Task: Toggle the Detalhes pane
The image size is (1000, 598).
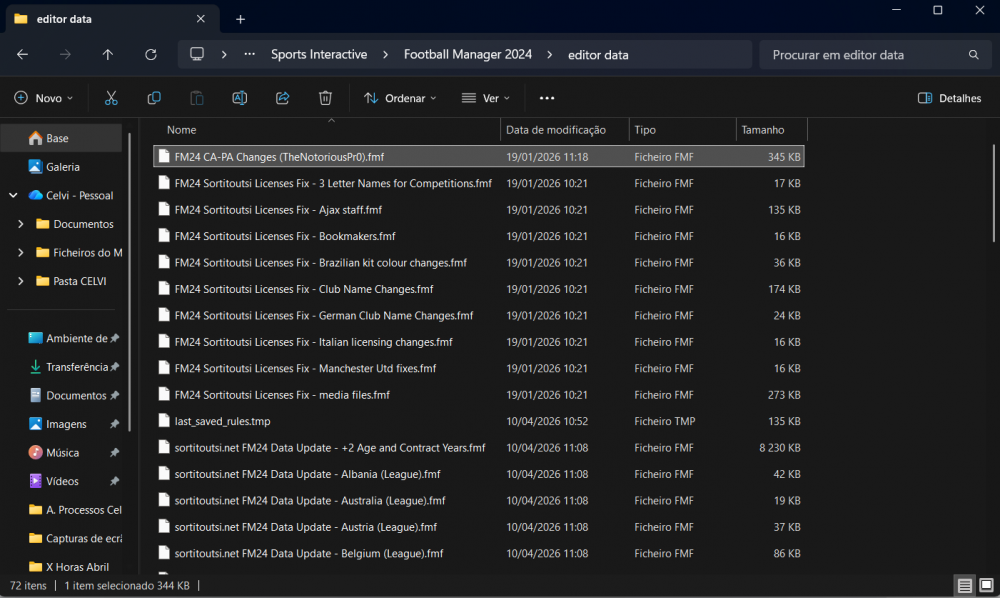Action: pos(949,98)
